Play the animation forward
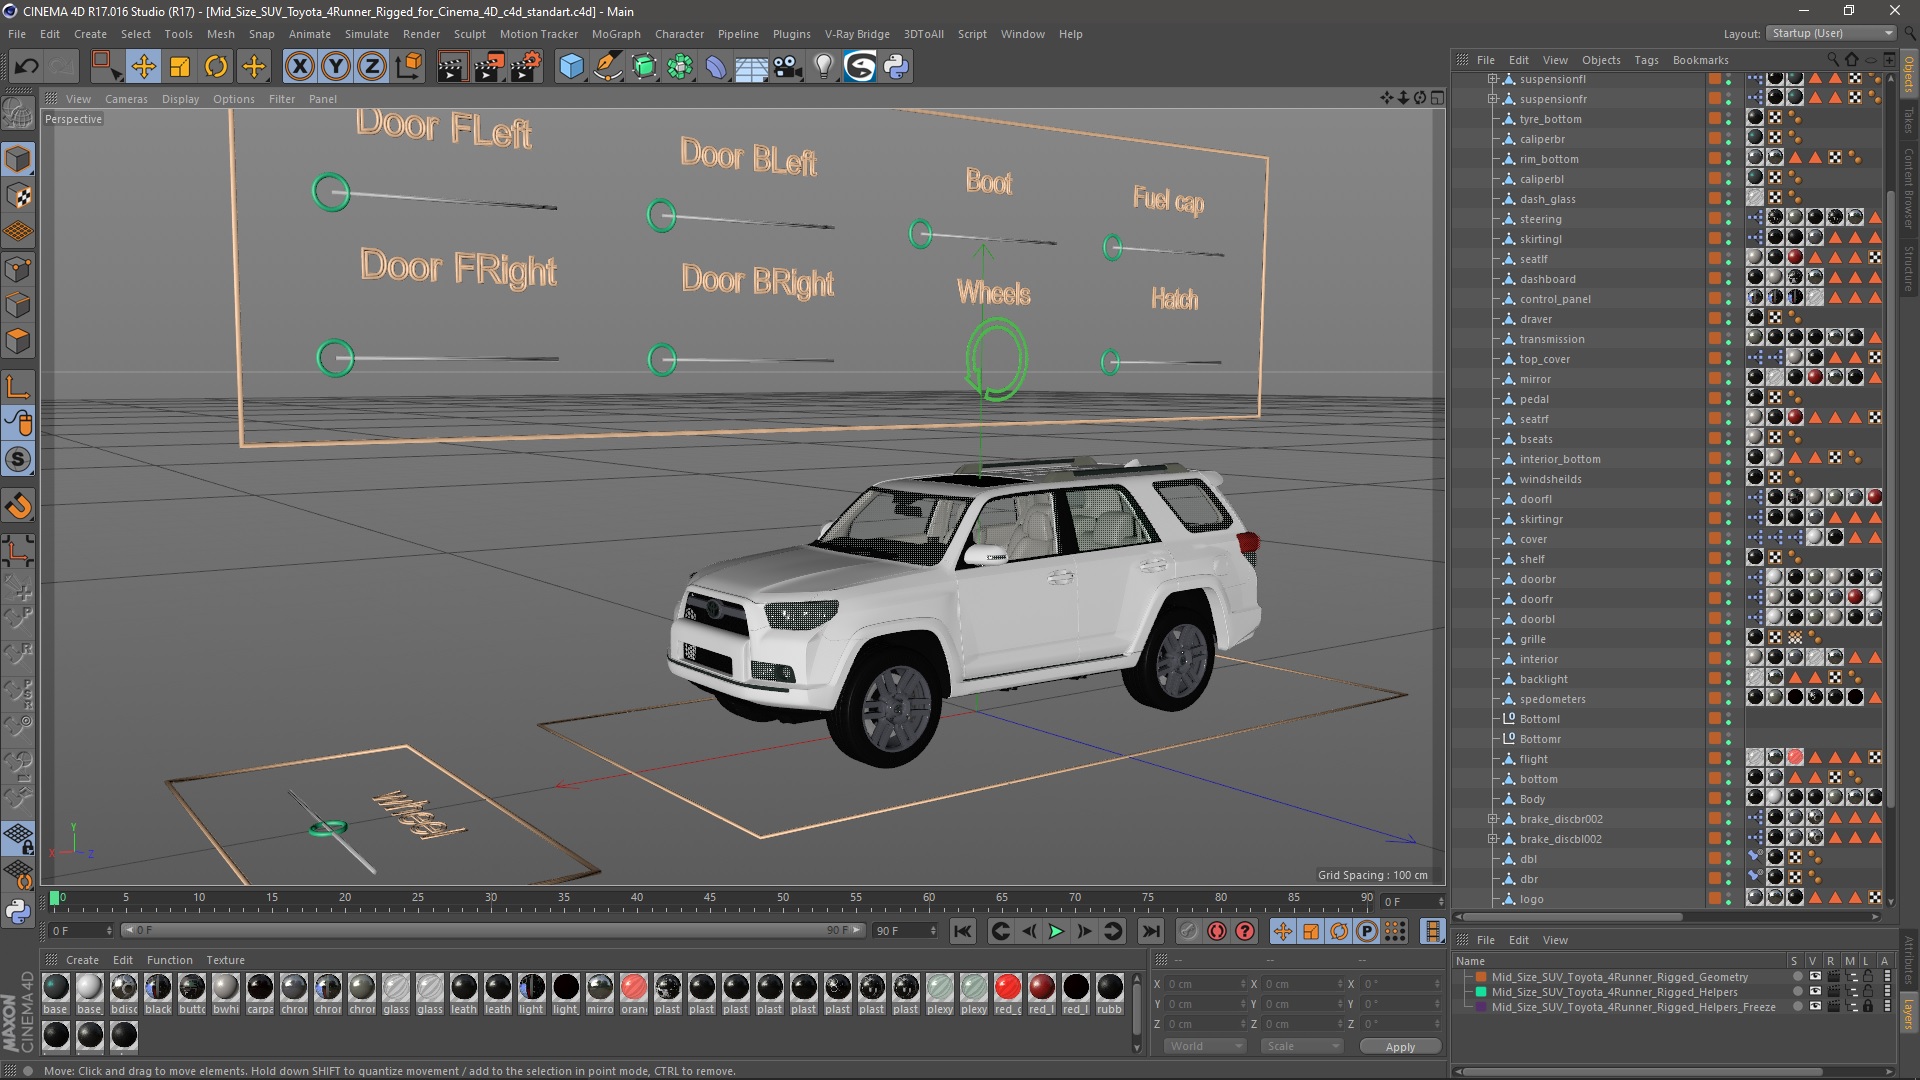Image resolution: width=1920 pixels, height=1080 pixels. 1056,931
